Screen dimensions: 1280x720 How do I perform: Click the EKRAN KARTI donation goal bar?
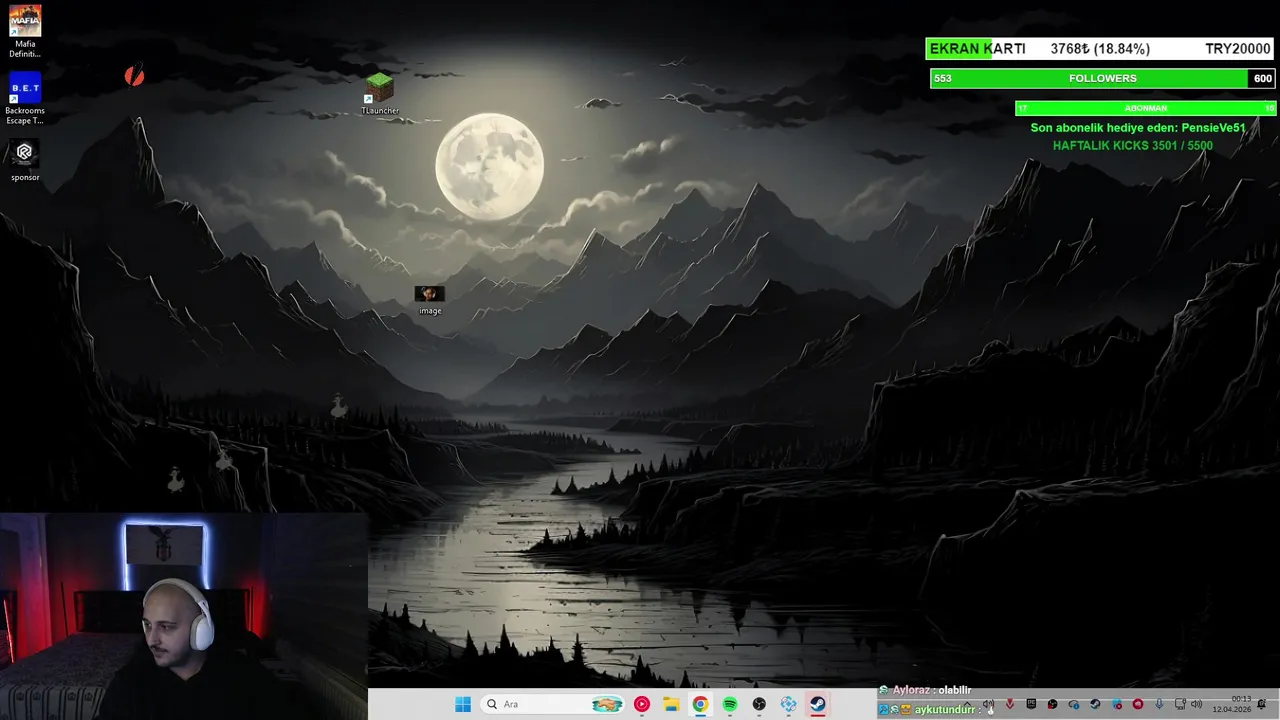pyautogui.click(x=1100, y=49)
